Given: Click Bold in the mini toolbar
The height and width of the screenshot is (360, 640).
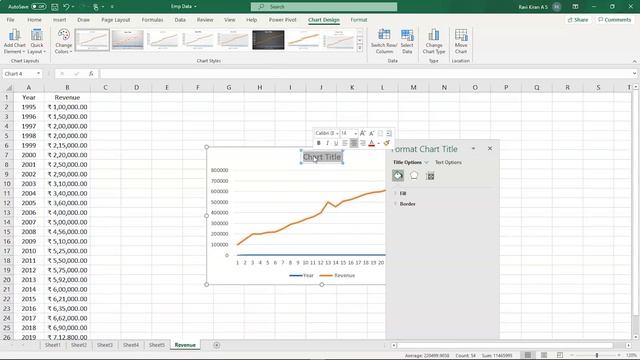Looking at the screenshot, I should [318, 143].
